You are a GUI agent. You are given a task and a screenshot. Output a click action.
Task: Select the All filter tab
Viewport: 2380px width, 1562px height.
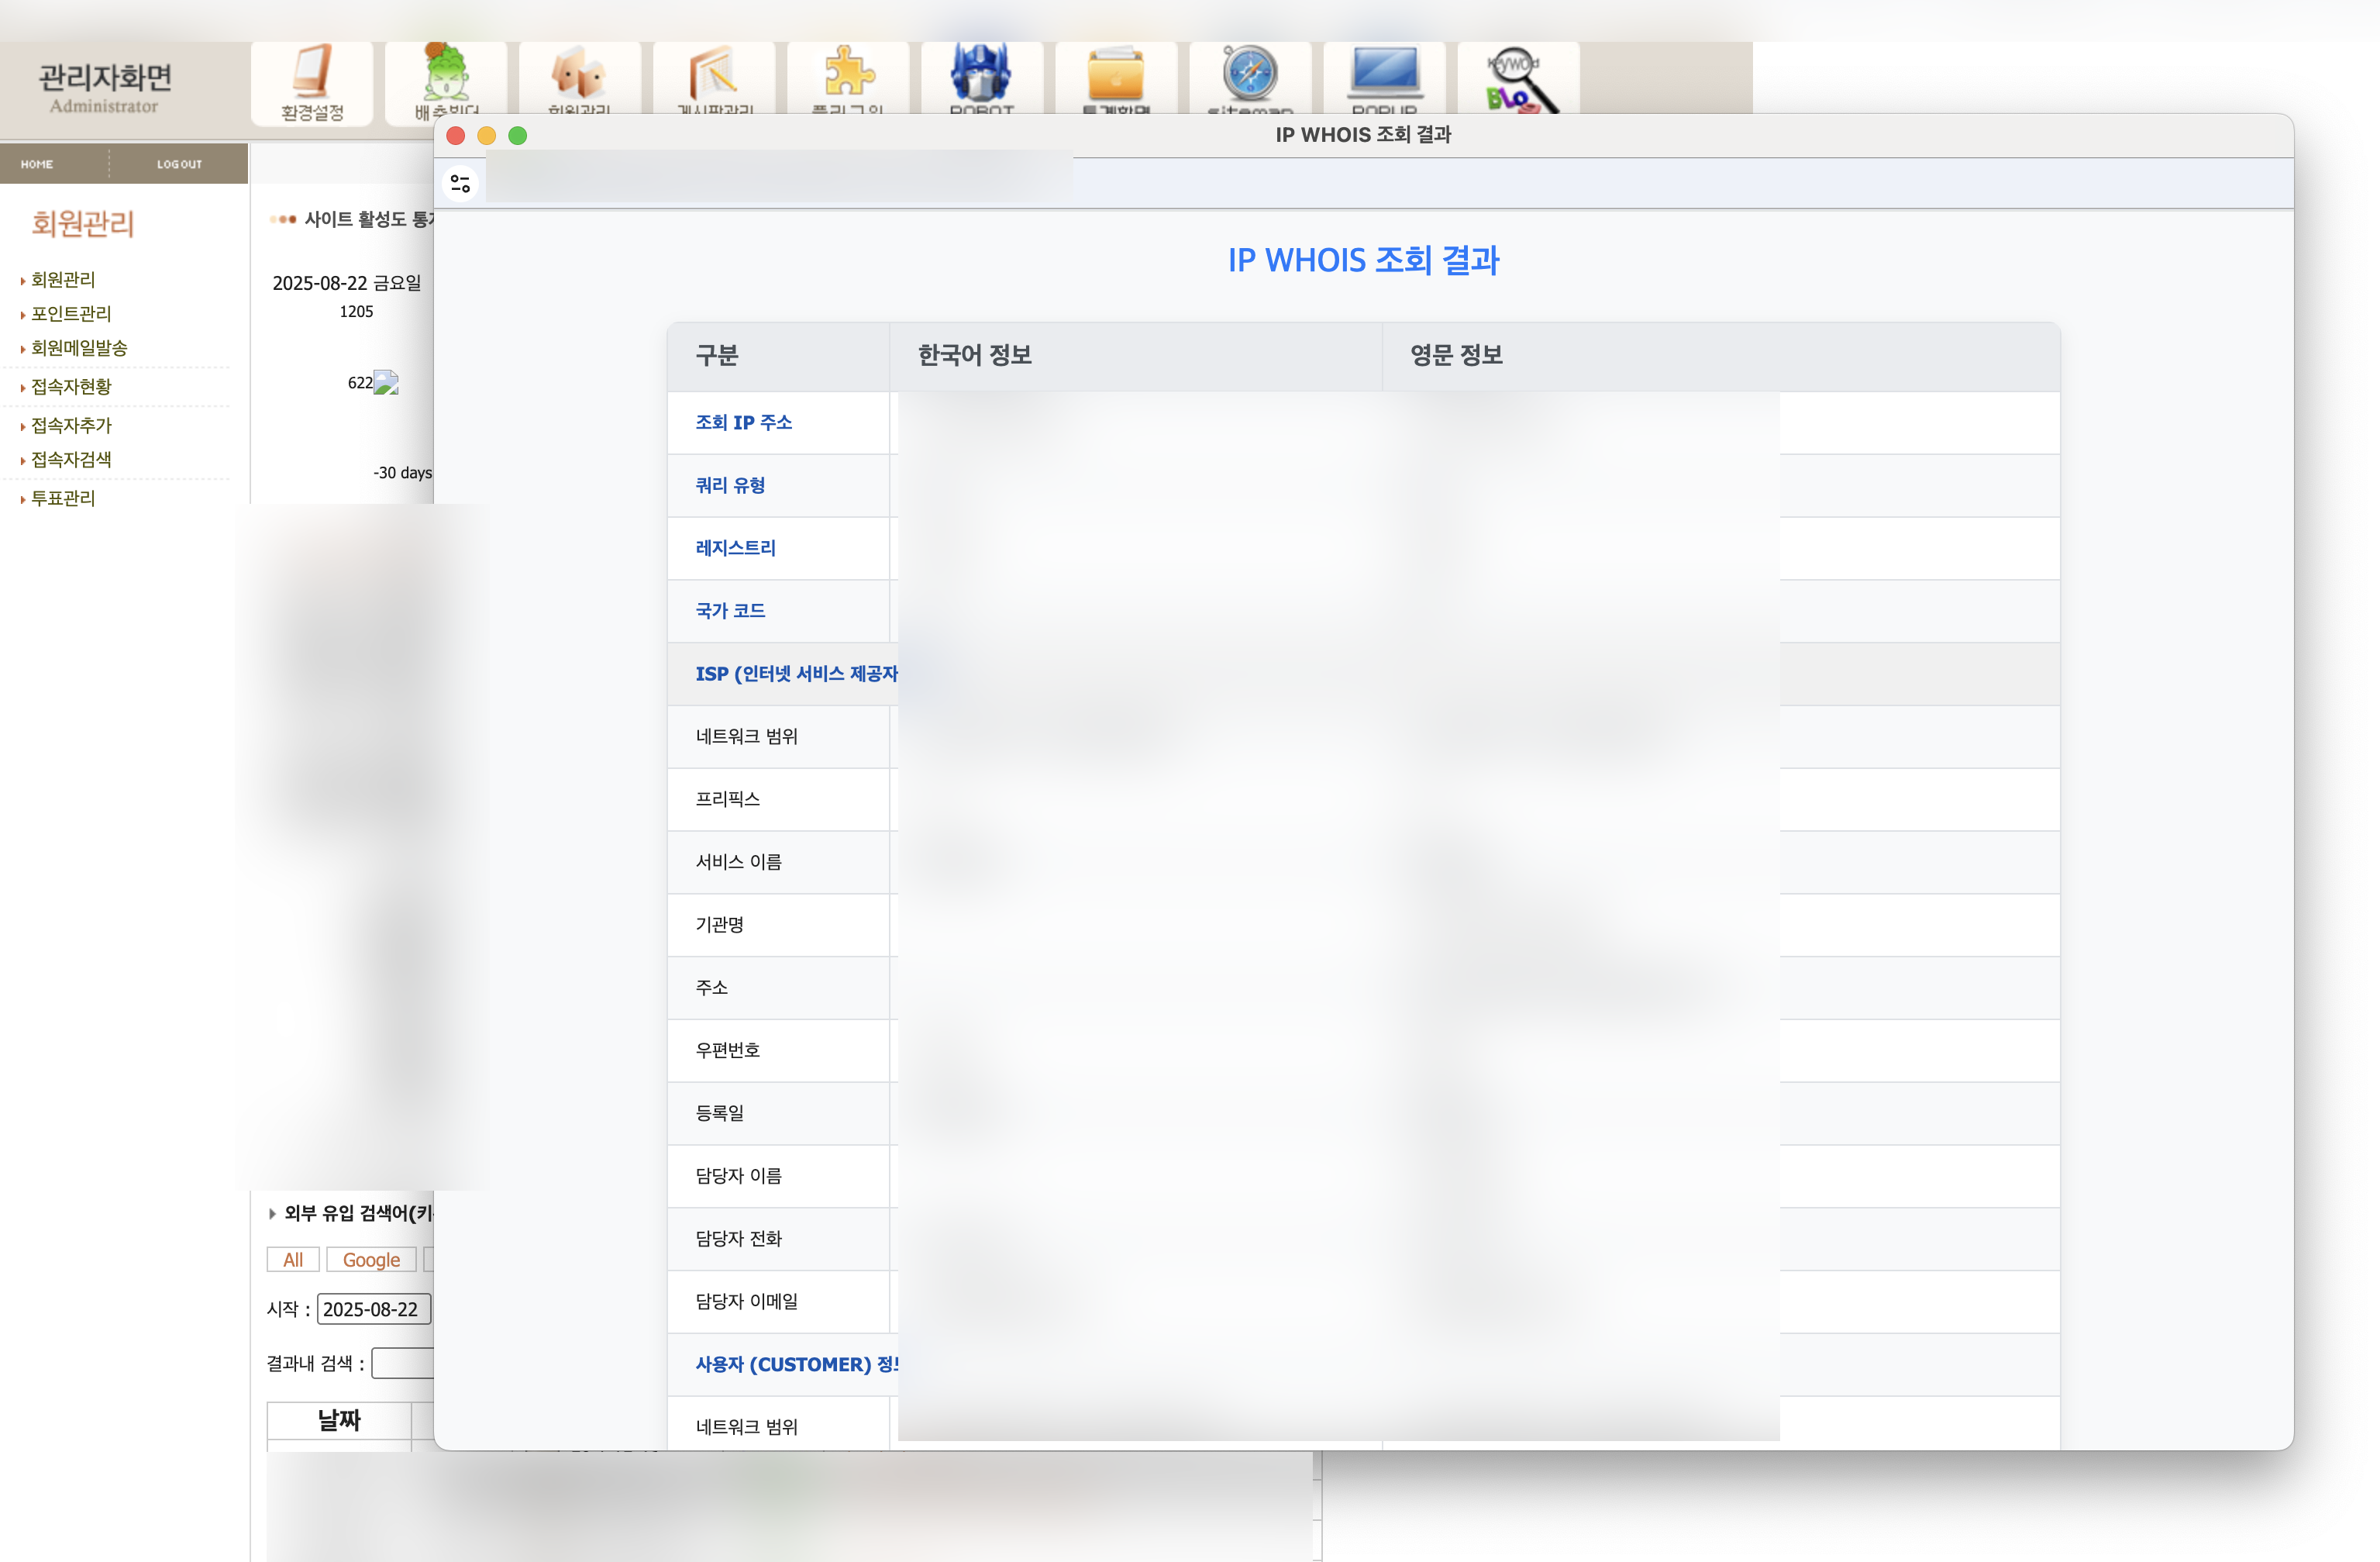click(293, 1260)
